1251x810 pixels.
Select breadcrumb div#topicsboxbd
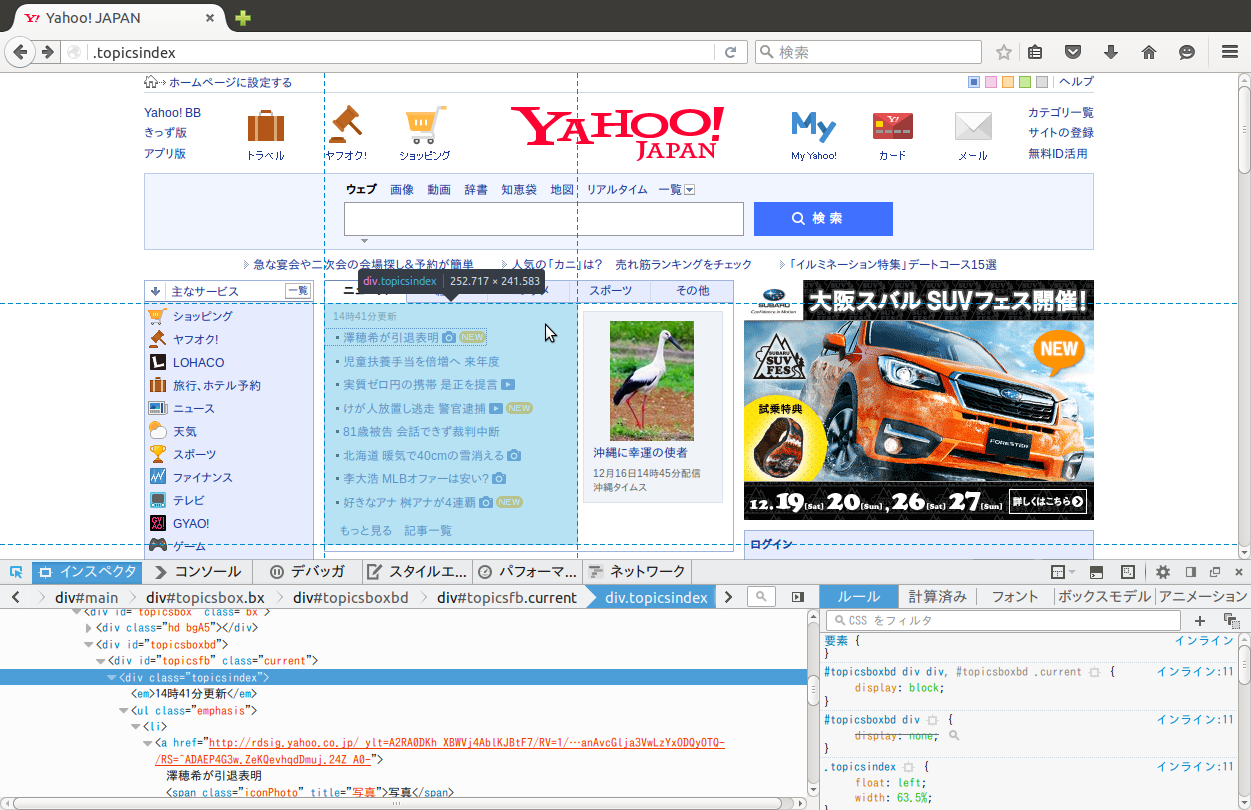[x=351, y=597]
